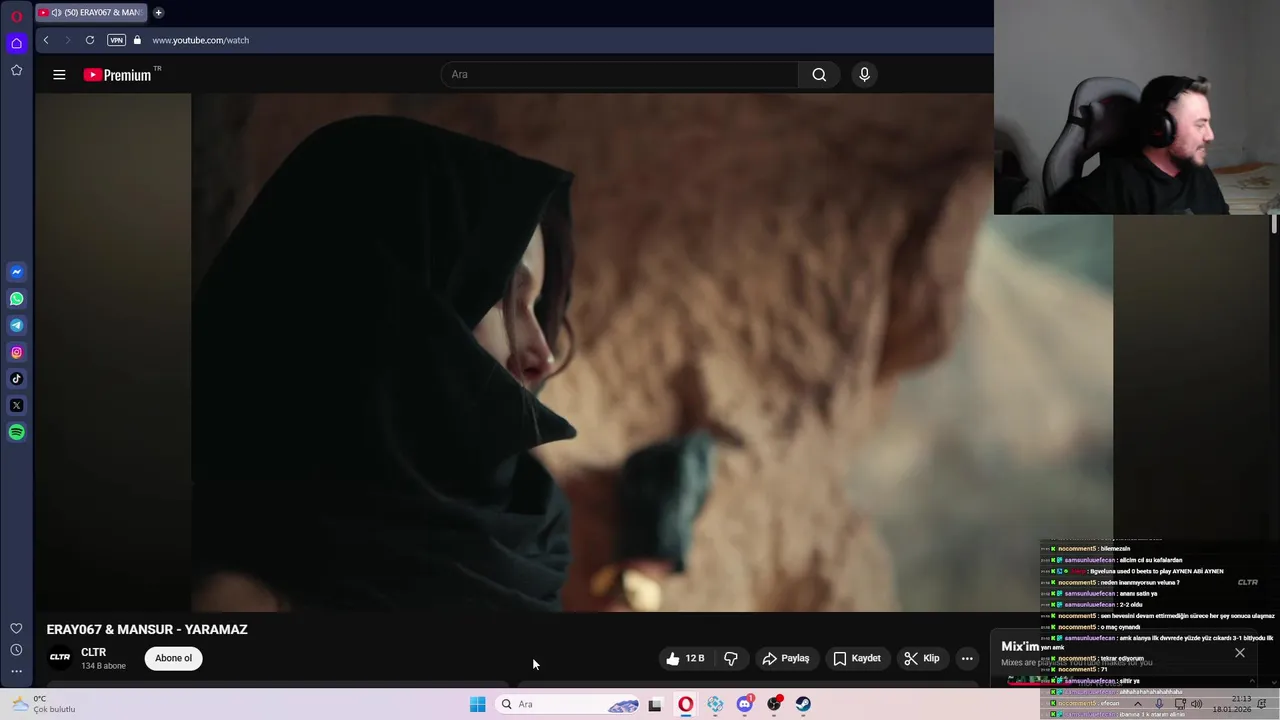
Task: Toggle the Opera VPN badge
Action: tap(116, 40)
